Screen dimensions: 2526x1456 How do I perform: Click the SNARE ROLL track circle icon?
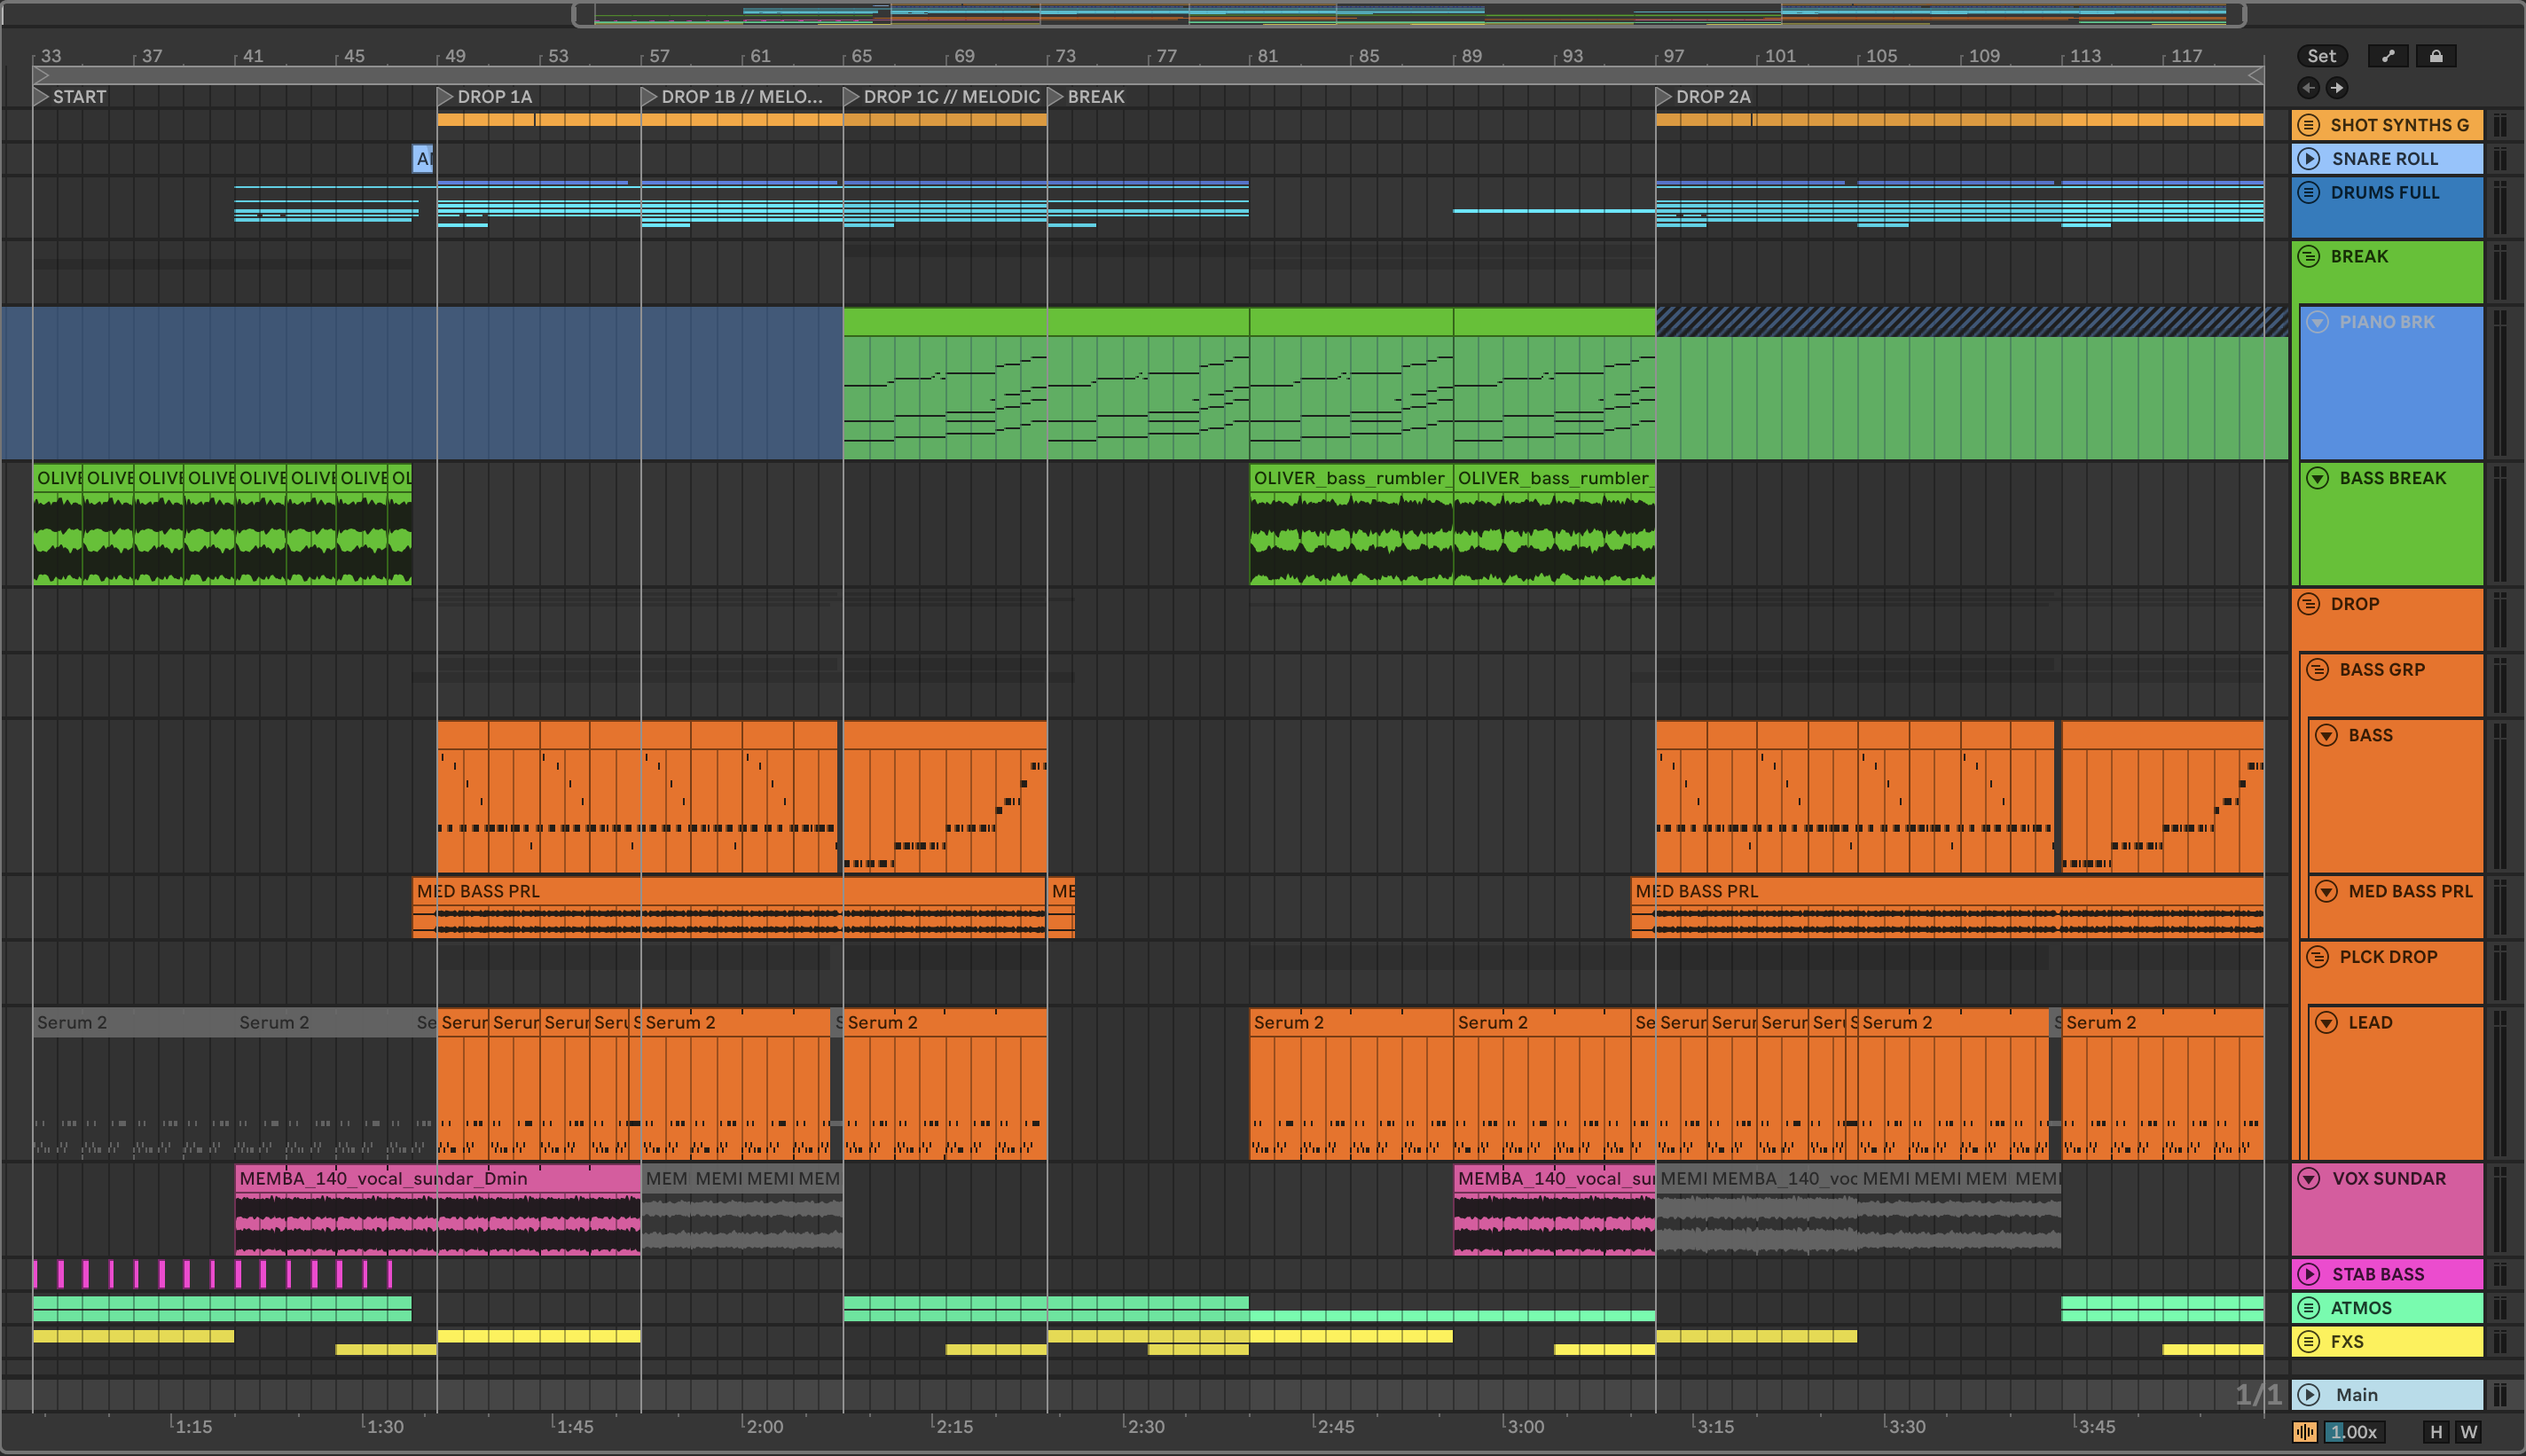tap(2309, 158)
